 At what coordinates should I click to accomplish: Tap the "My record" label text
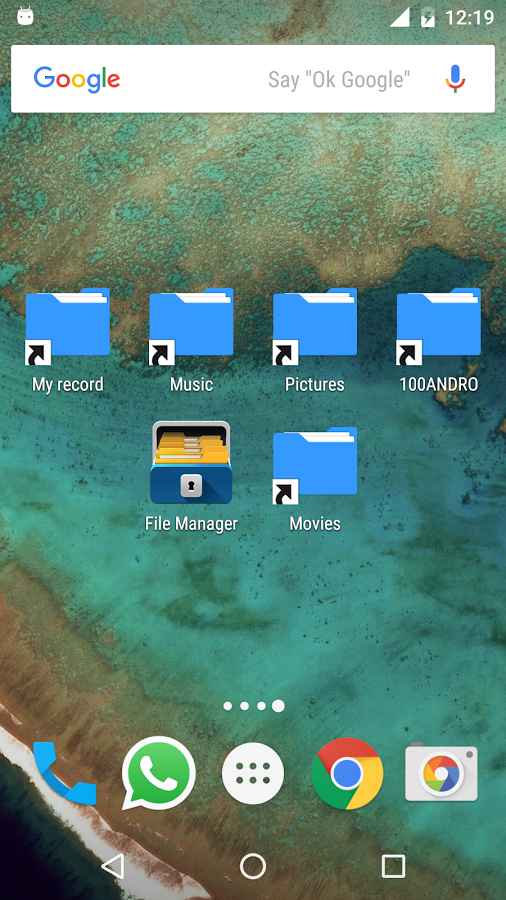(68, 384)
